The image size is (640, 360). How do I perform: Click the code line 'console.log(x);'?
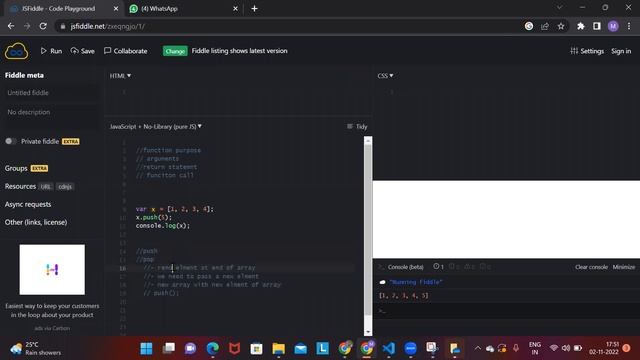click(x=163, y=226)
